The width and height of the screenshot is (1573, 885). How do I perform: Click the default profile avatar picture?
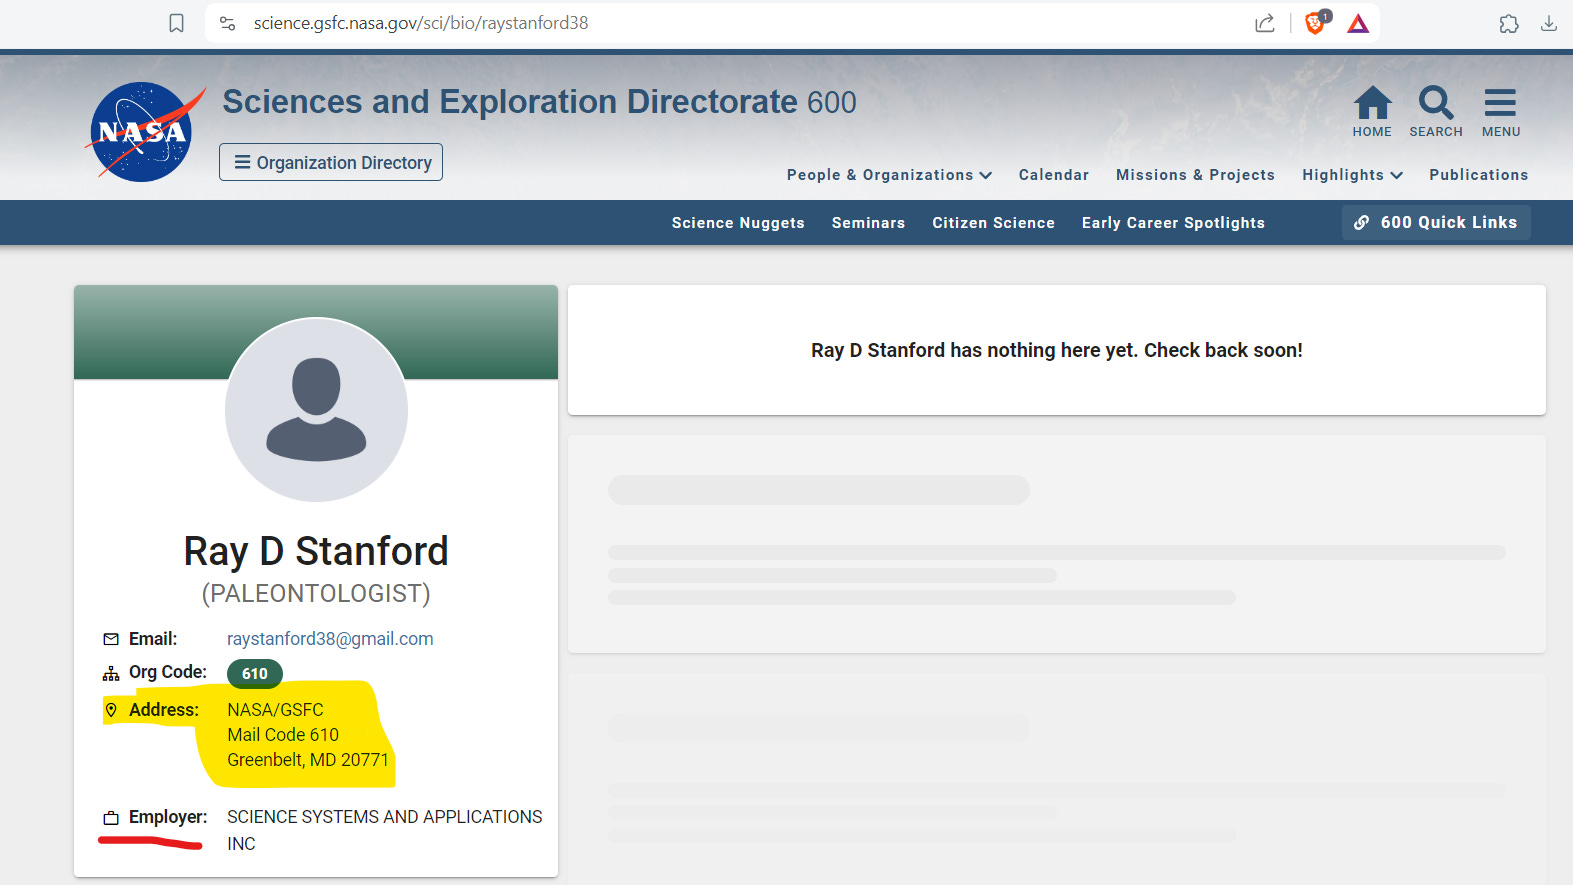[x=316, y=409]
